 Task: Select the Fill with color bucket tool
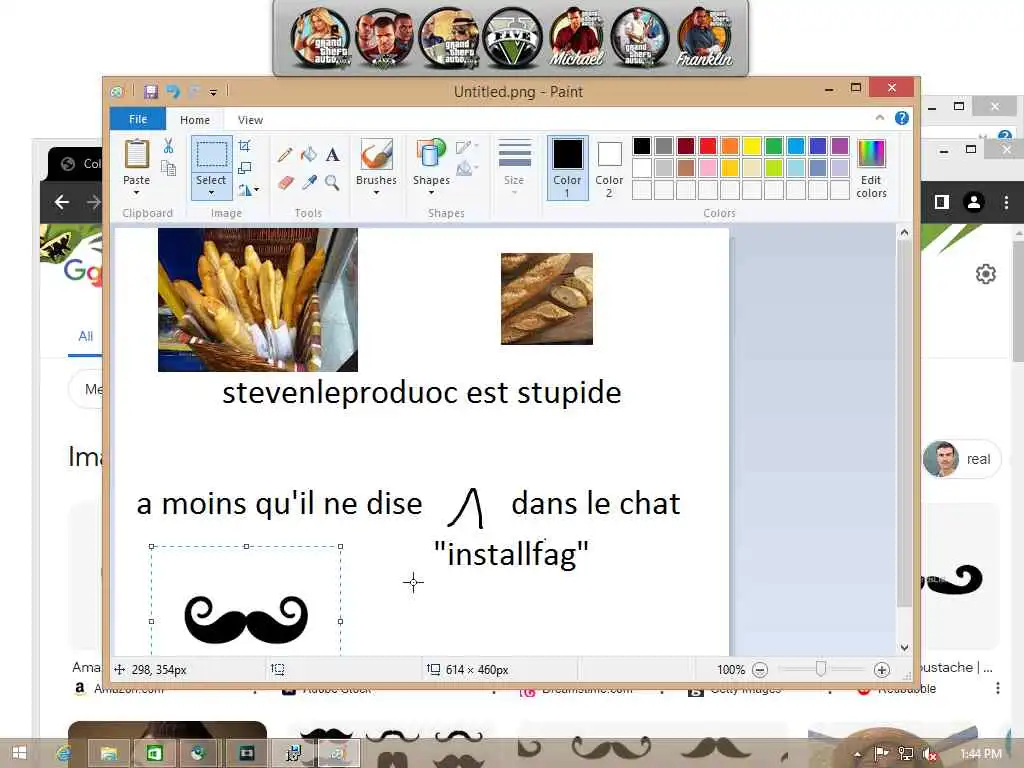(x=308, y=155)
